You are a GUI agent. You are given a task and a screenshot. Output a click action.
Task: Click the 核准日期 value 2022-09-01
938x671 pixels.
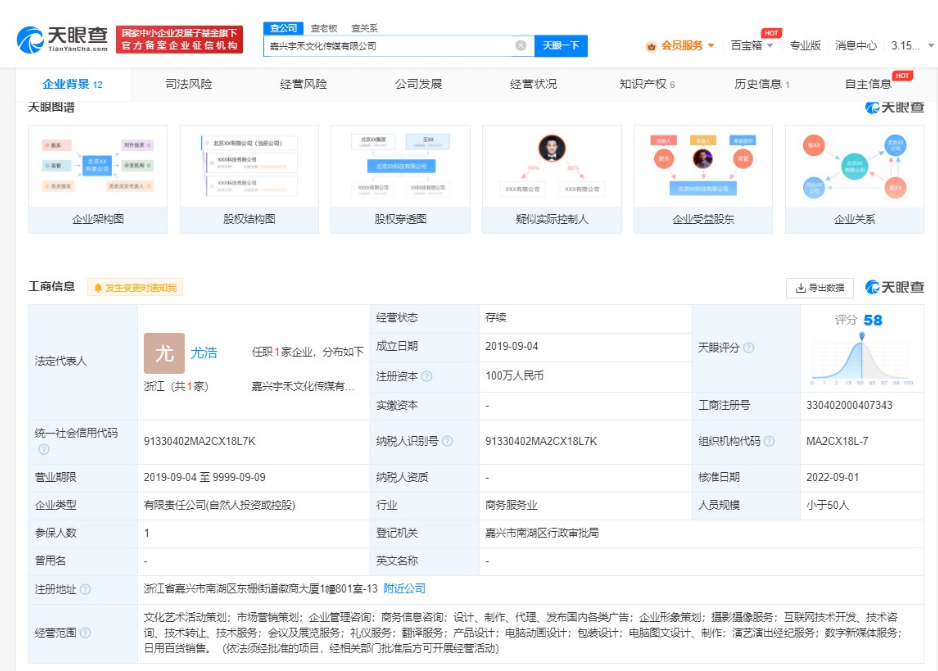(x=833, y=477)
